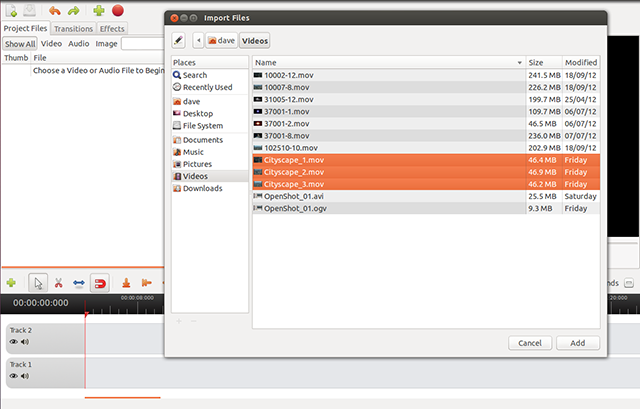Image resolution: width=640 pixels, height=409 pixels.
Task: Click the Thumb column header in project list
Action: (x=16, y=58)
